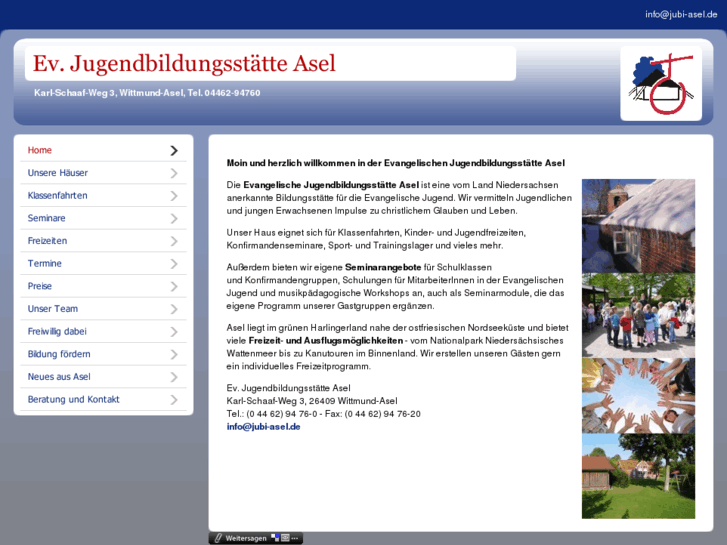Click the email share icon in Weitersagen bar

[x=285, y=538]
